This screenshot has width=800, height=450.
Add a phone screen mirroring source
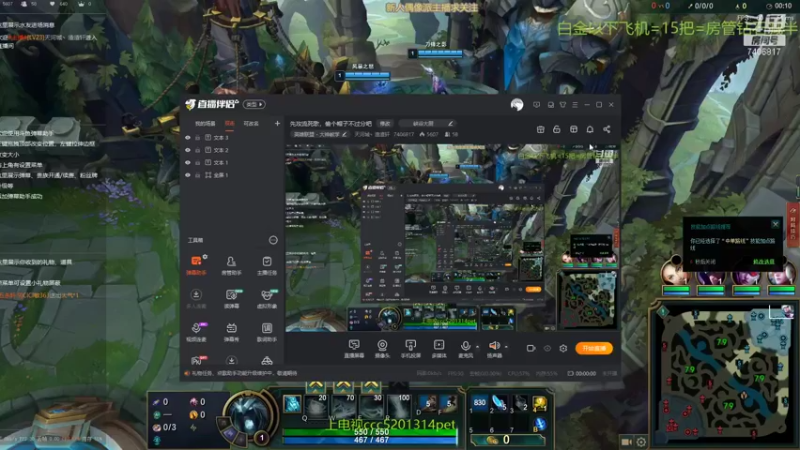[x=410, y=349]
